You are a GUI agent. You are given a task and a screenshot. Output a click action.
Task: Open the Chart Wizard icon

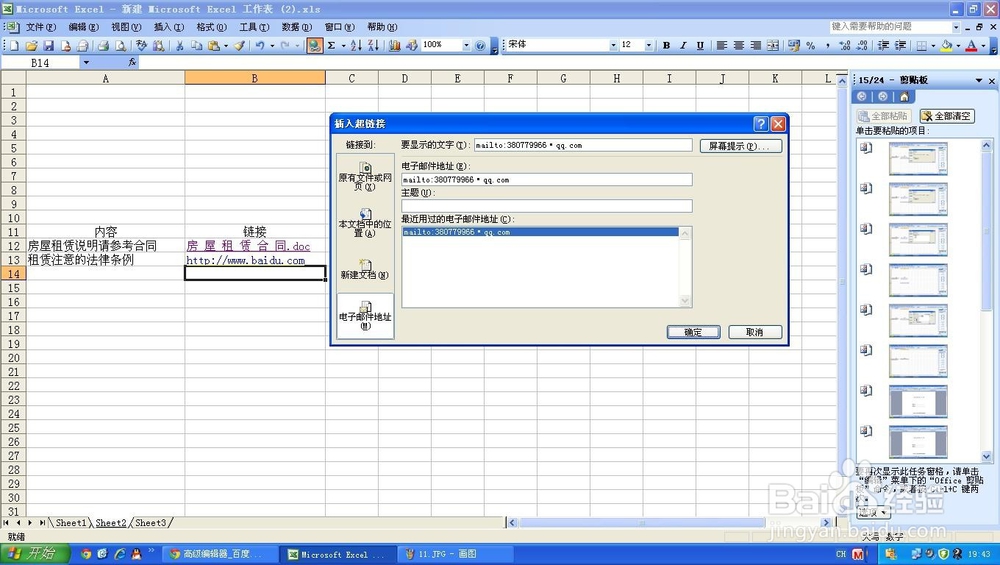395,45
